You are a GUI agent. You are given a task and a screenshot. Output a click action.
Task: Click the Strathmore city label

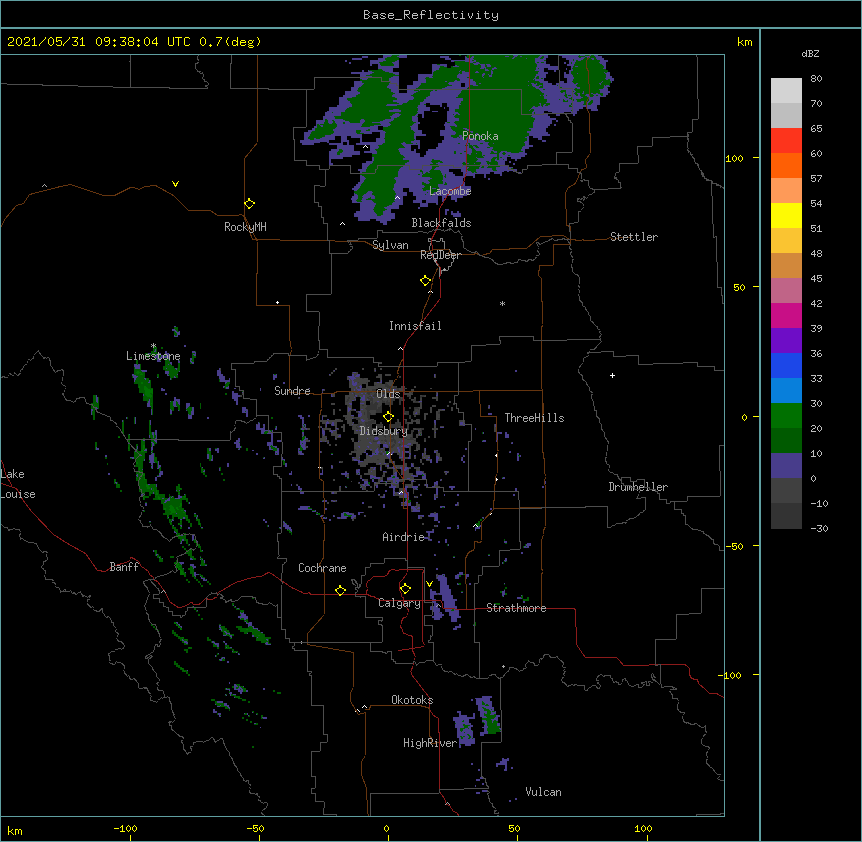coord(516,608)
